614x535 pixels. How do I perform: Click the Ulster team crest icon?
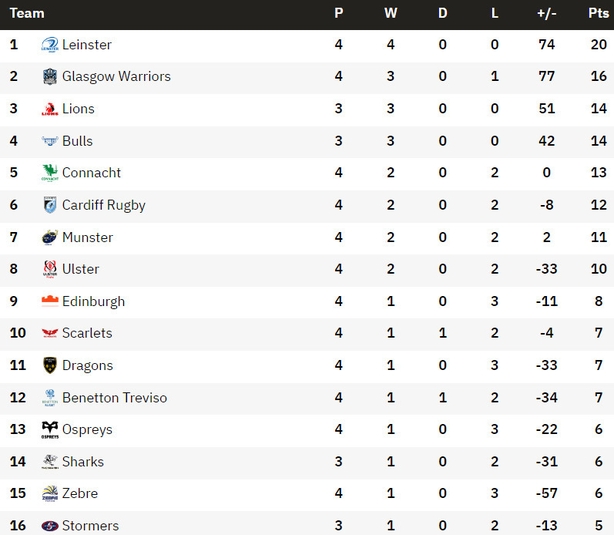(x=50, y=269)
